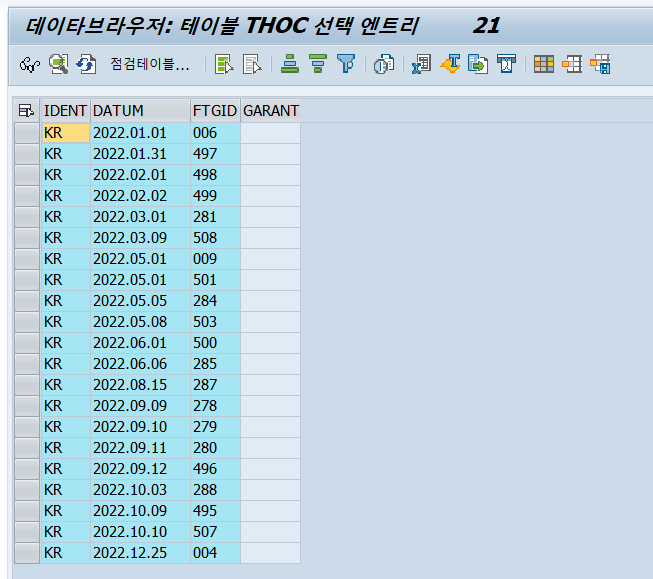Open Change Layout grid icon
Image resolution: width=653 pixels, height=579 pixels.
pos(544,65)
